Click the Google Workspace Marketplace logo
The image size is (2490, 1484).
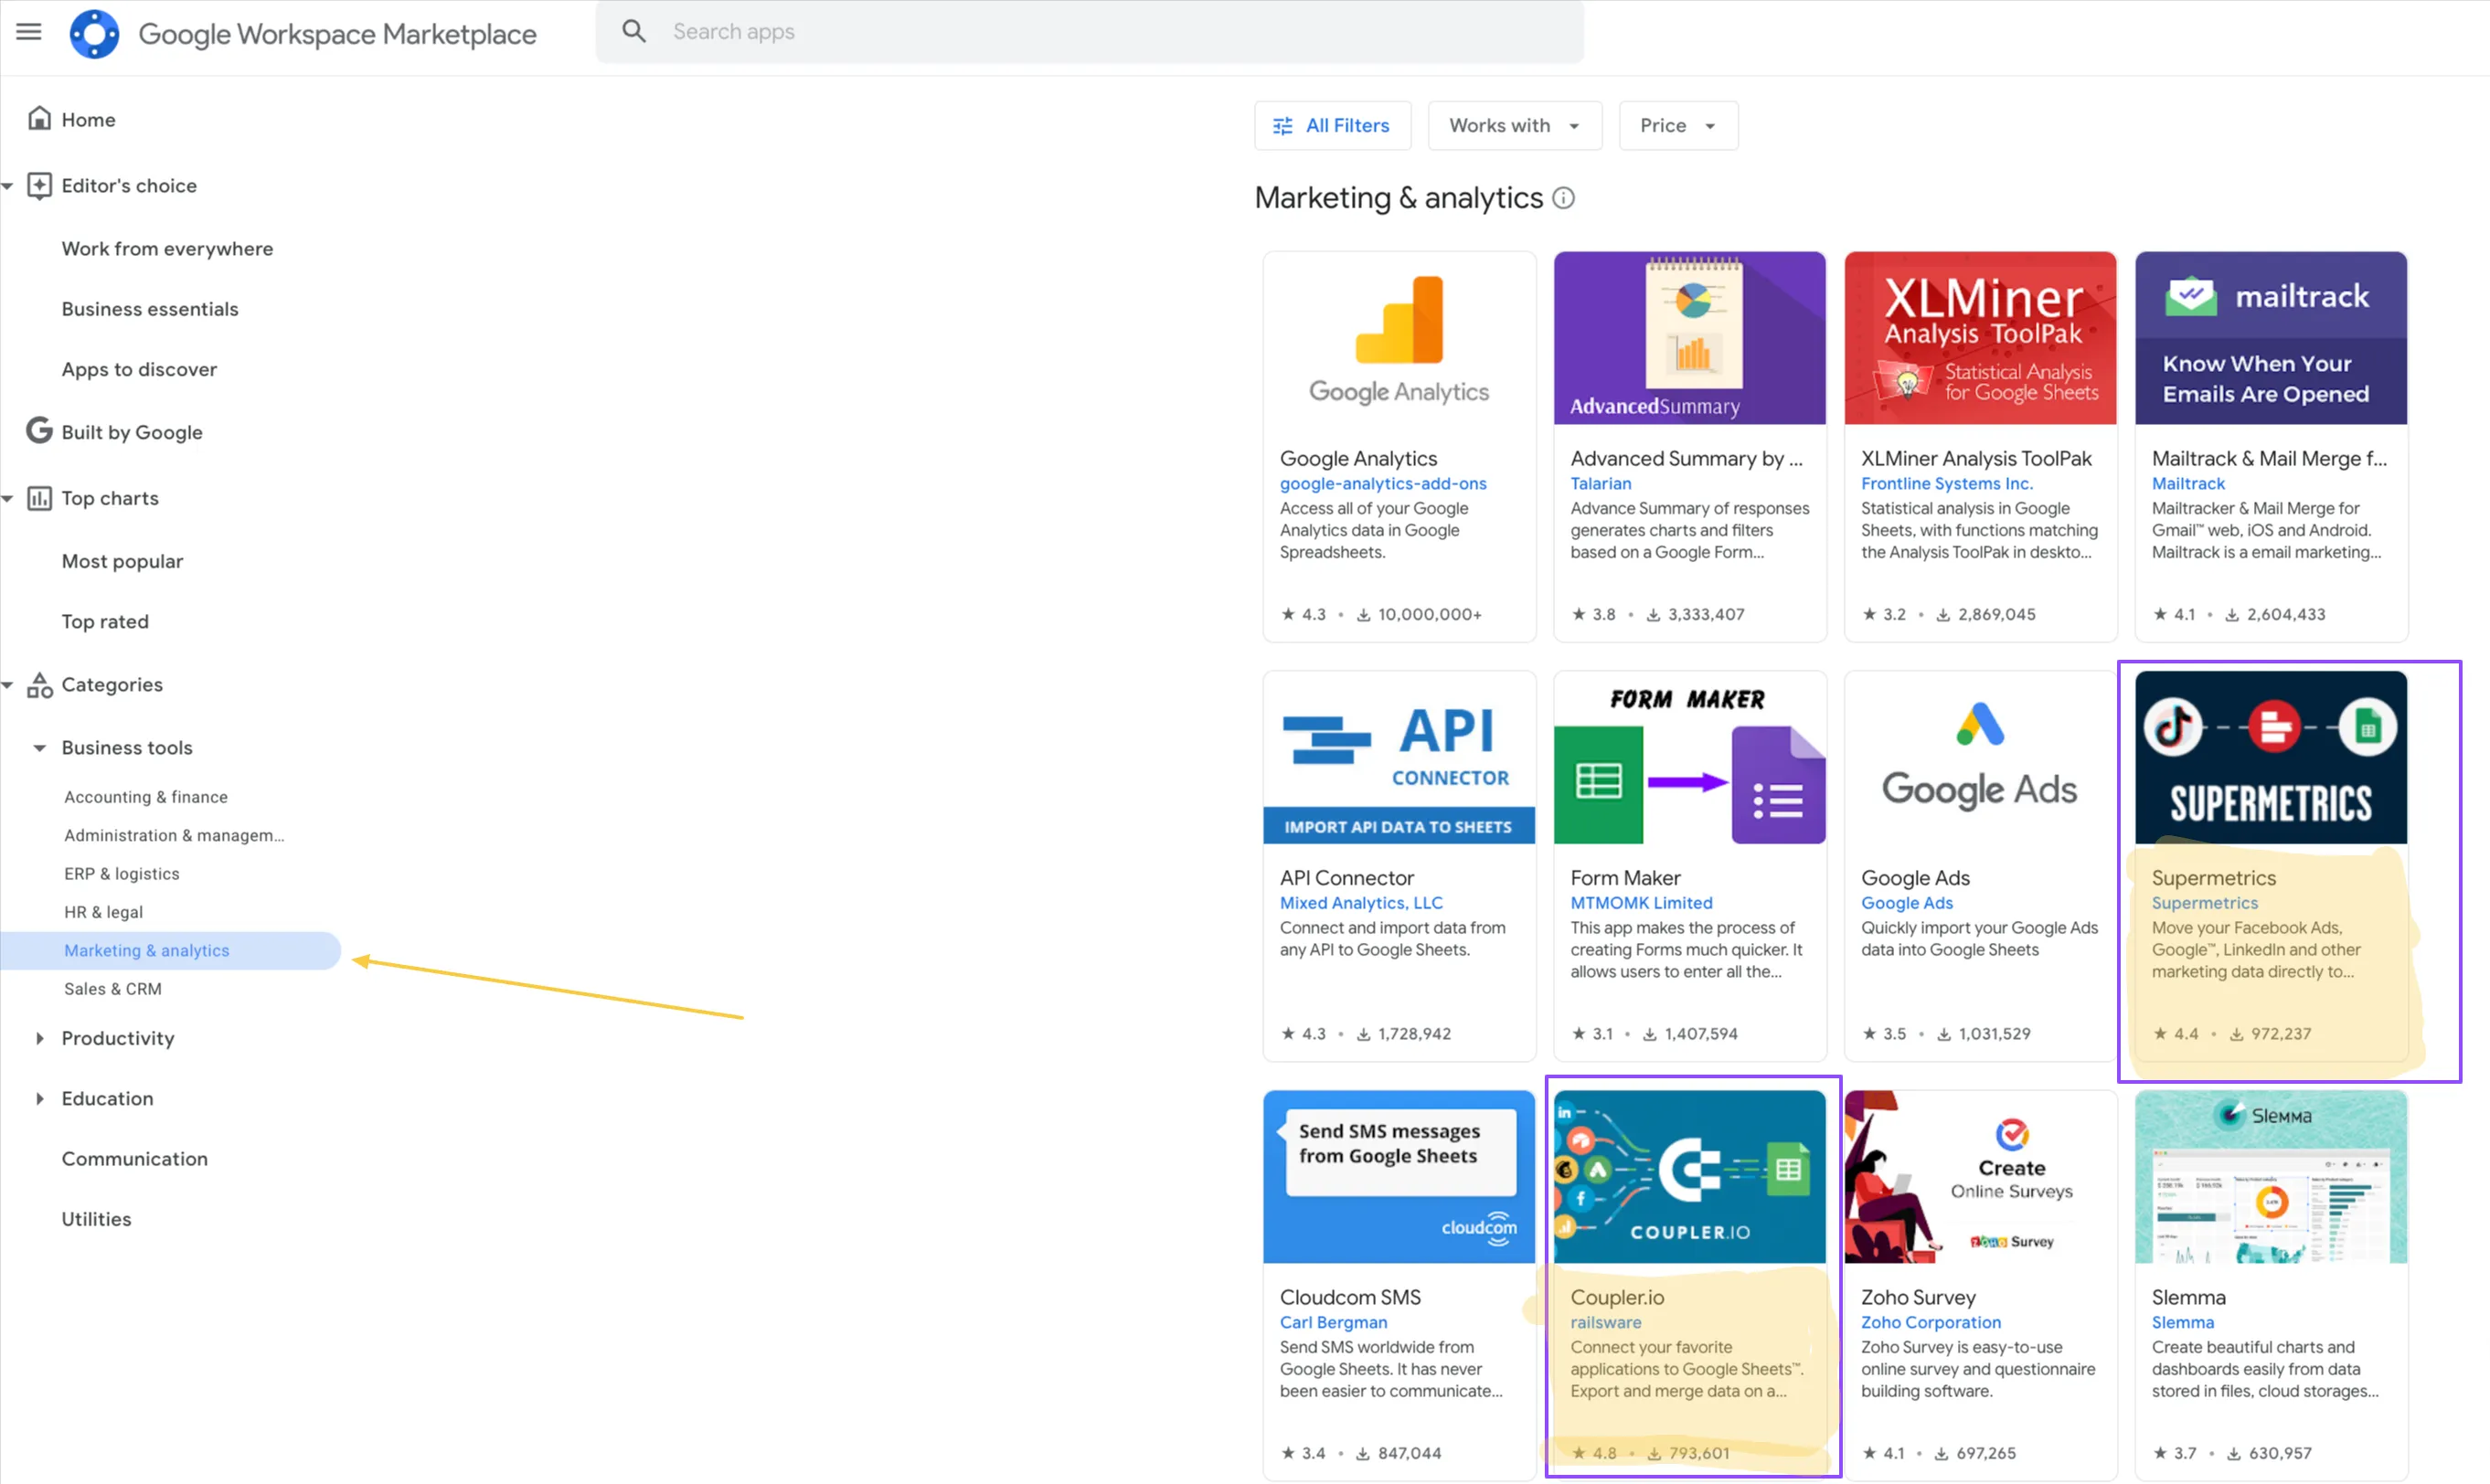[94, 34]
